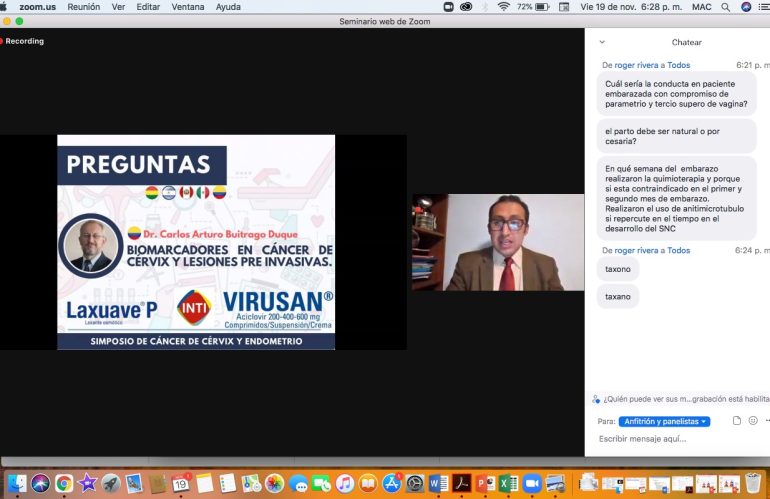Click the Recording indicator
Viewport: 770px width, 499px height.
click(23, 41)
